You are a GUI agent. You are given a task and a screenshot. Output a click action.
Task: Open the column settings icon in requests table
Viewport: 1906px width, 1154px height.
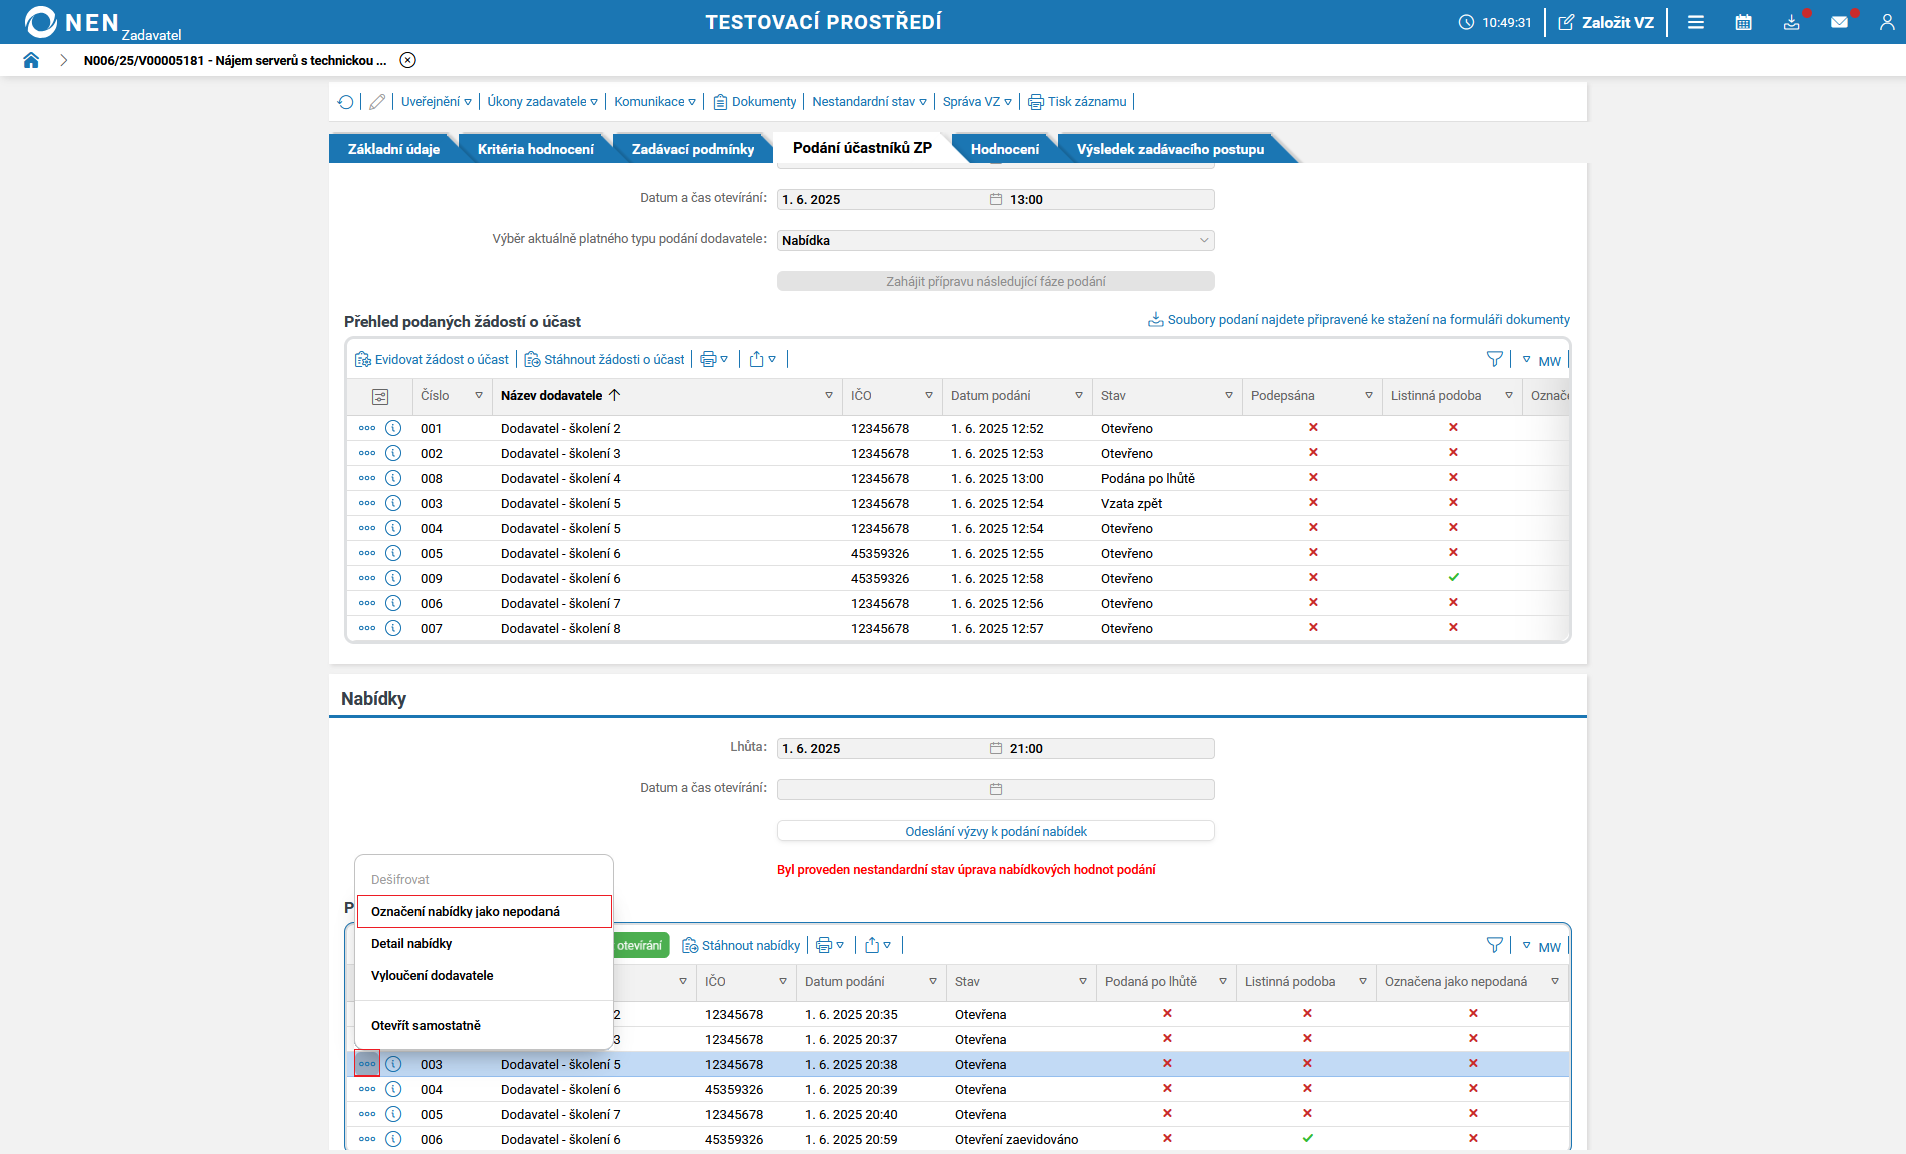point(380,397)
